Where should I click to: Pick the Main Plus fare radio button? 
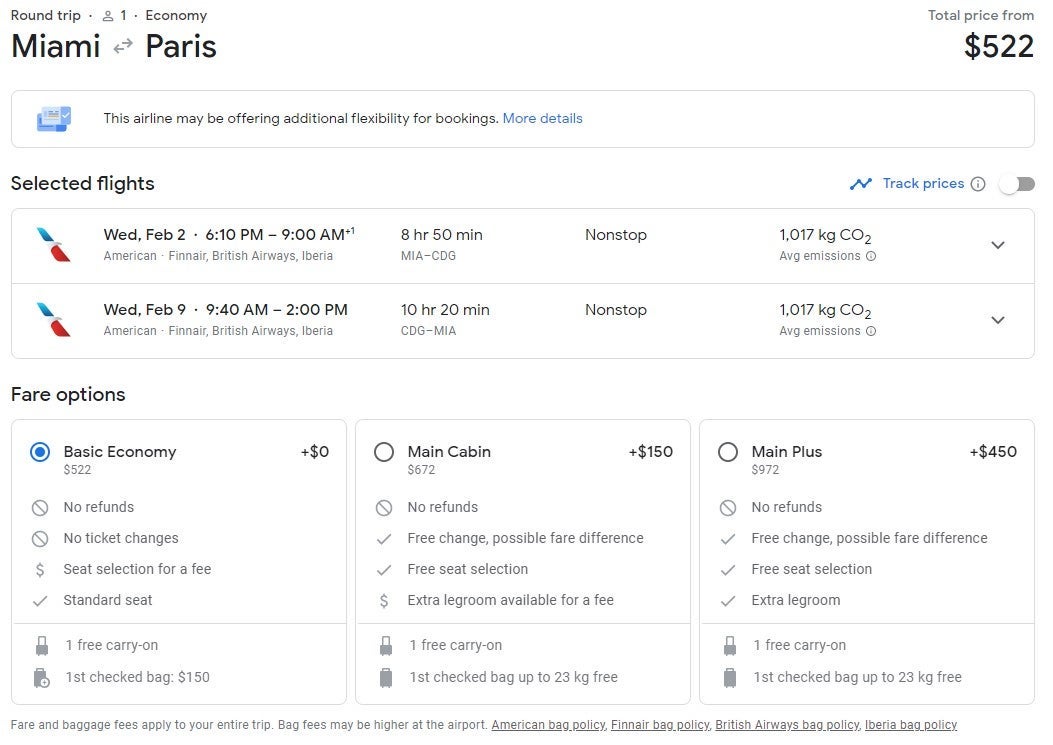tap(728, 452)
